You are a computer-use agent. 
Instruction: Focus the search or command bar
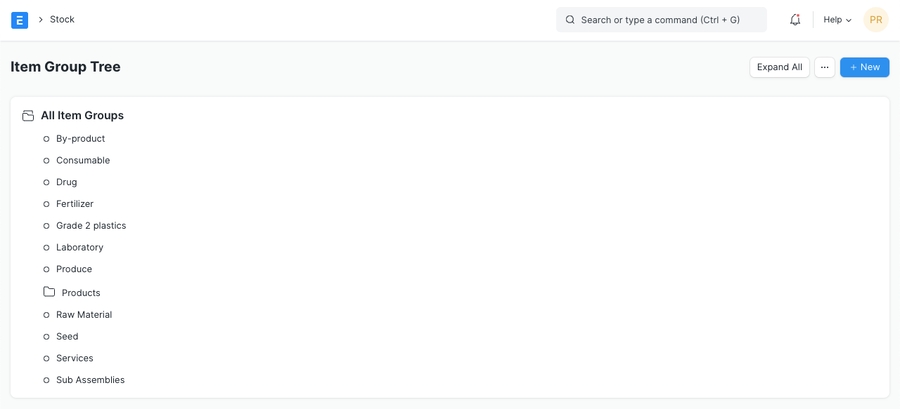click(x=661, y=20)
